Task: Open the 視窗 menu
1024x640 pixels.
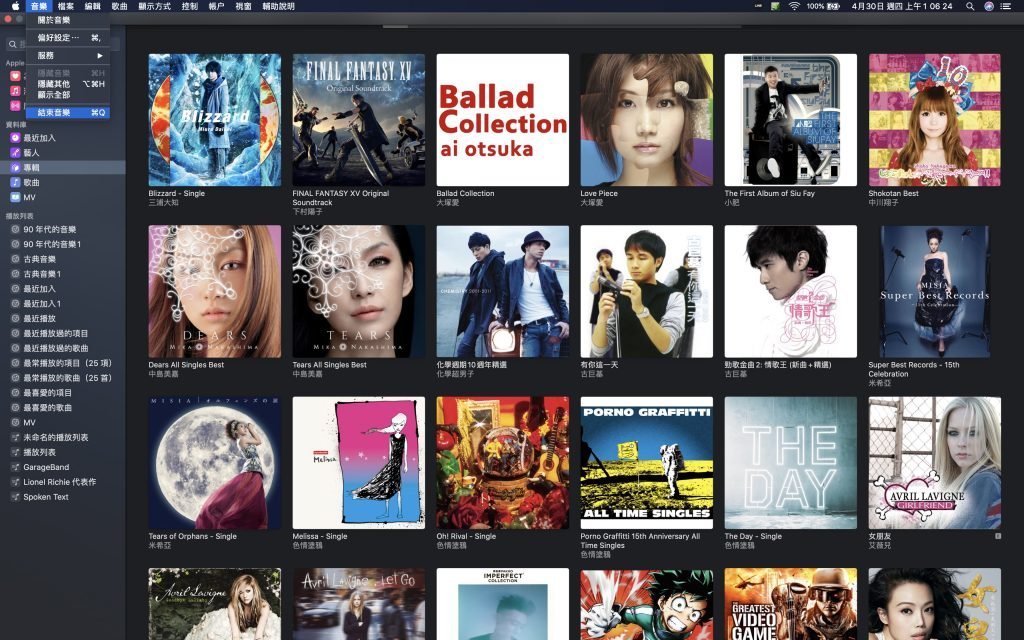Action: tap(243, 6)
